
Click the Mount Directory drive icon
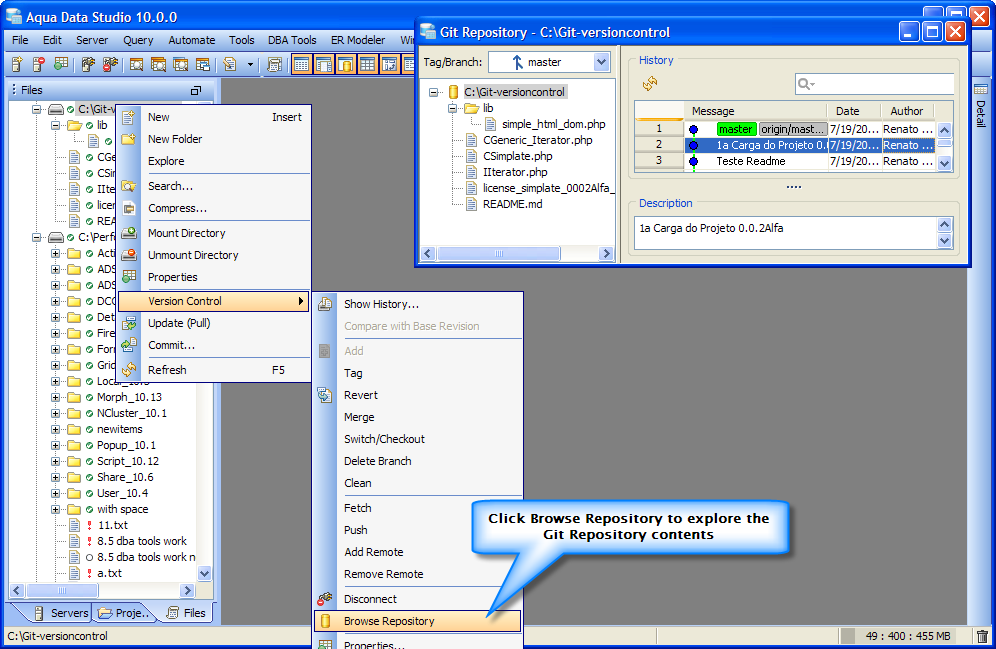click(x=129, y=233)
